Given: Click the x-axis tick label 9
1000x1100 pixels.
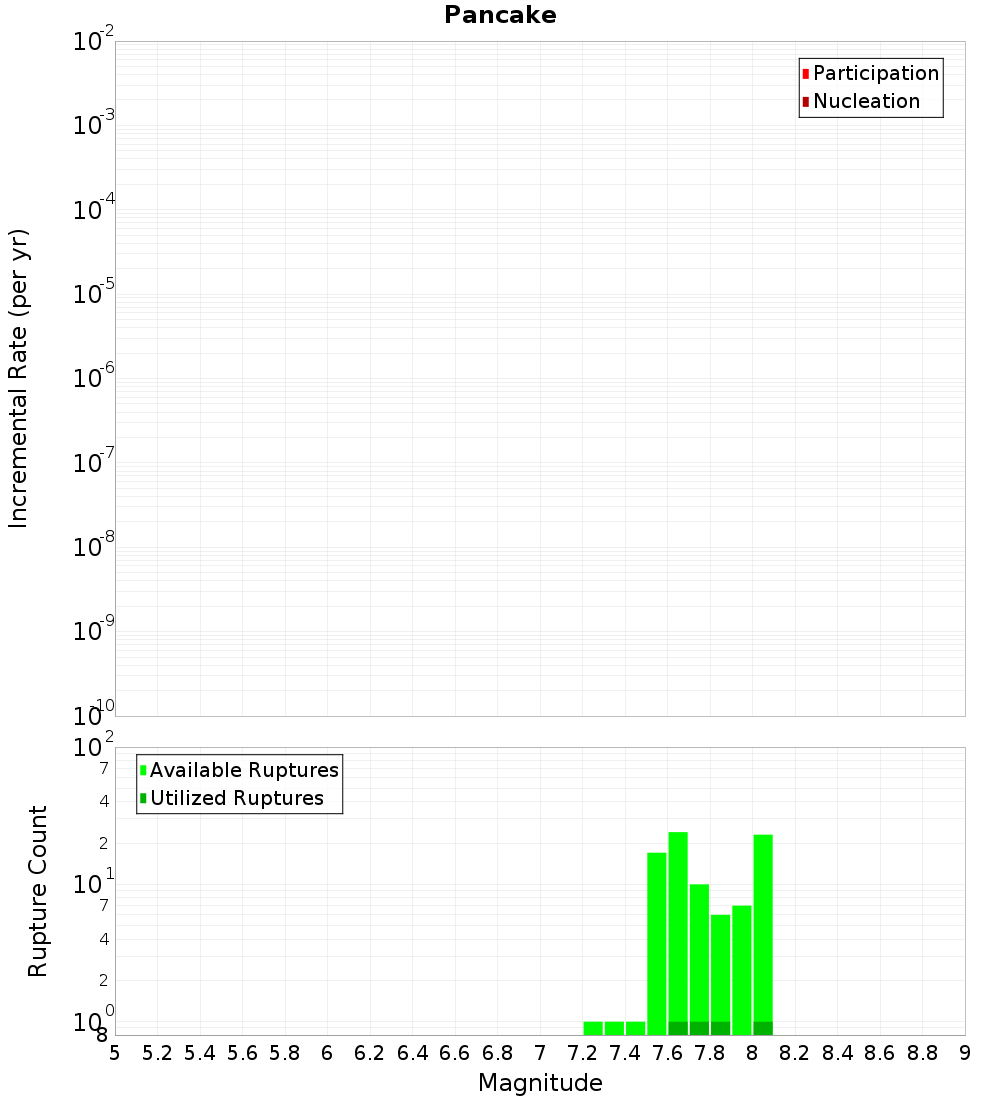Looking at the screenshot, I should coord(965,1053).
